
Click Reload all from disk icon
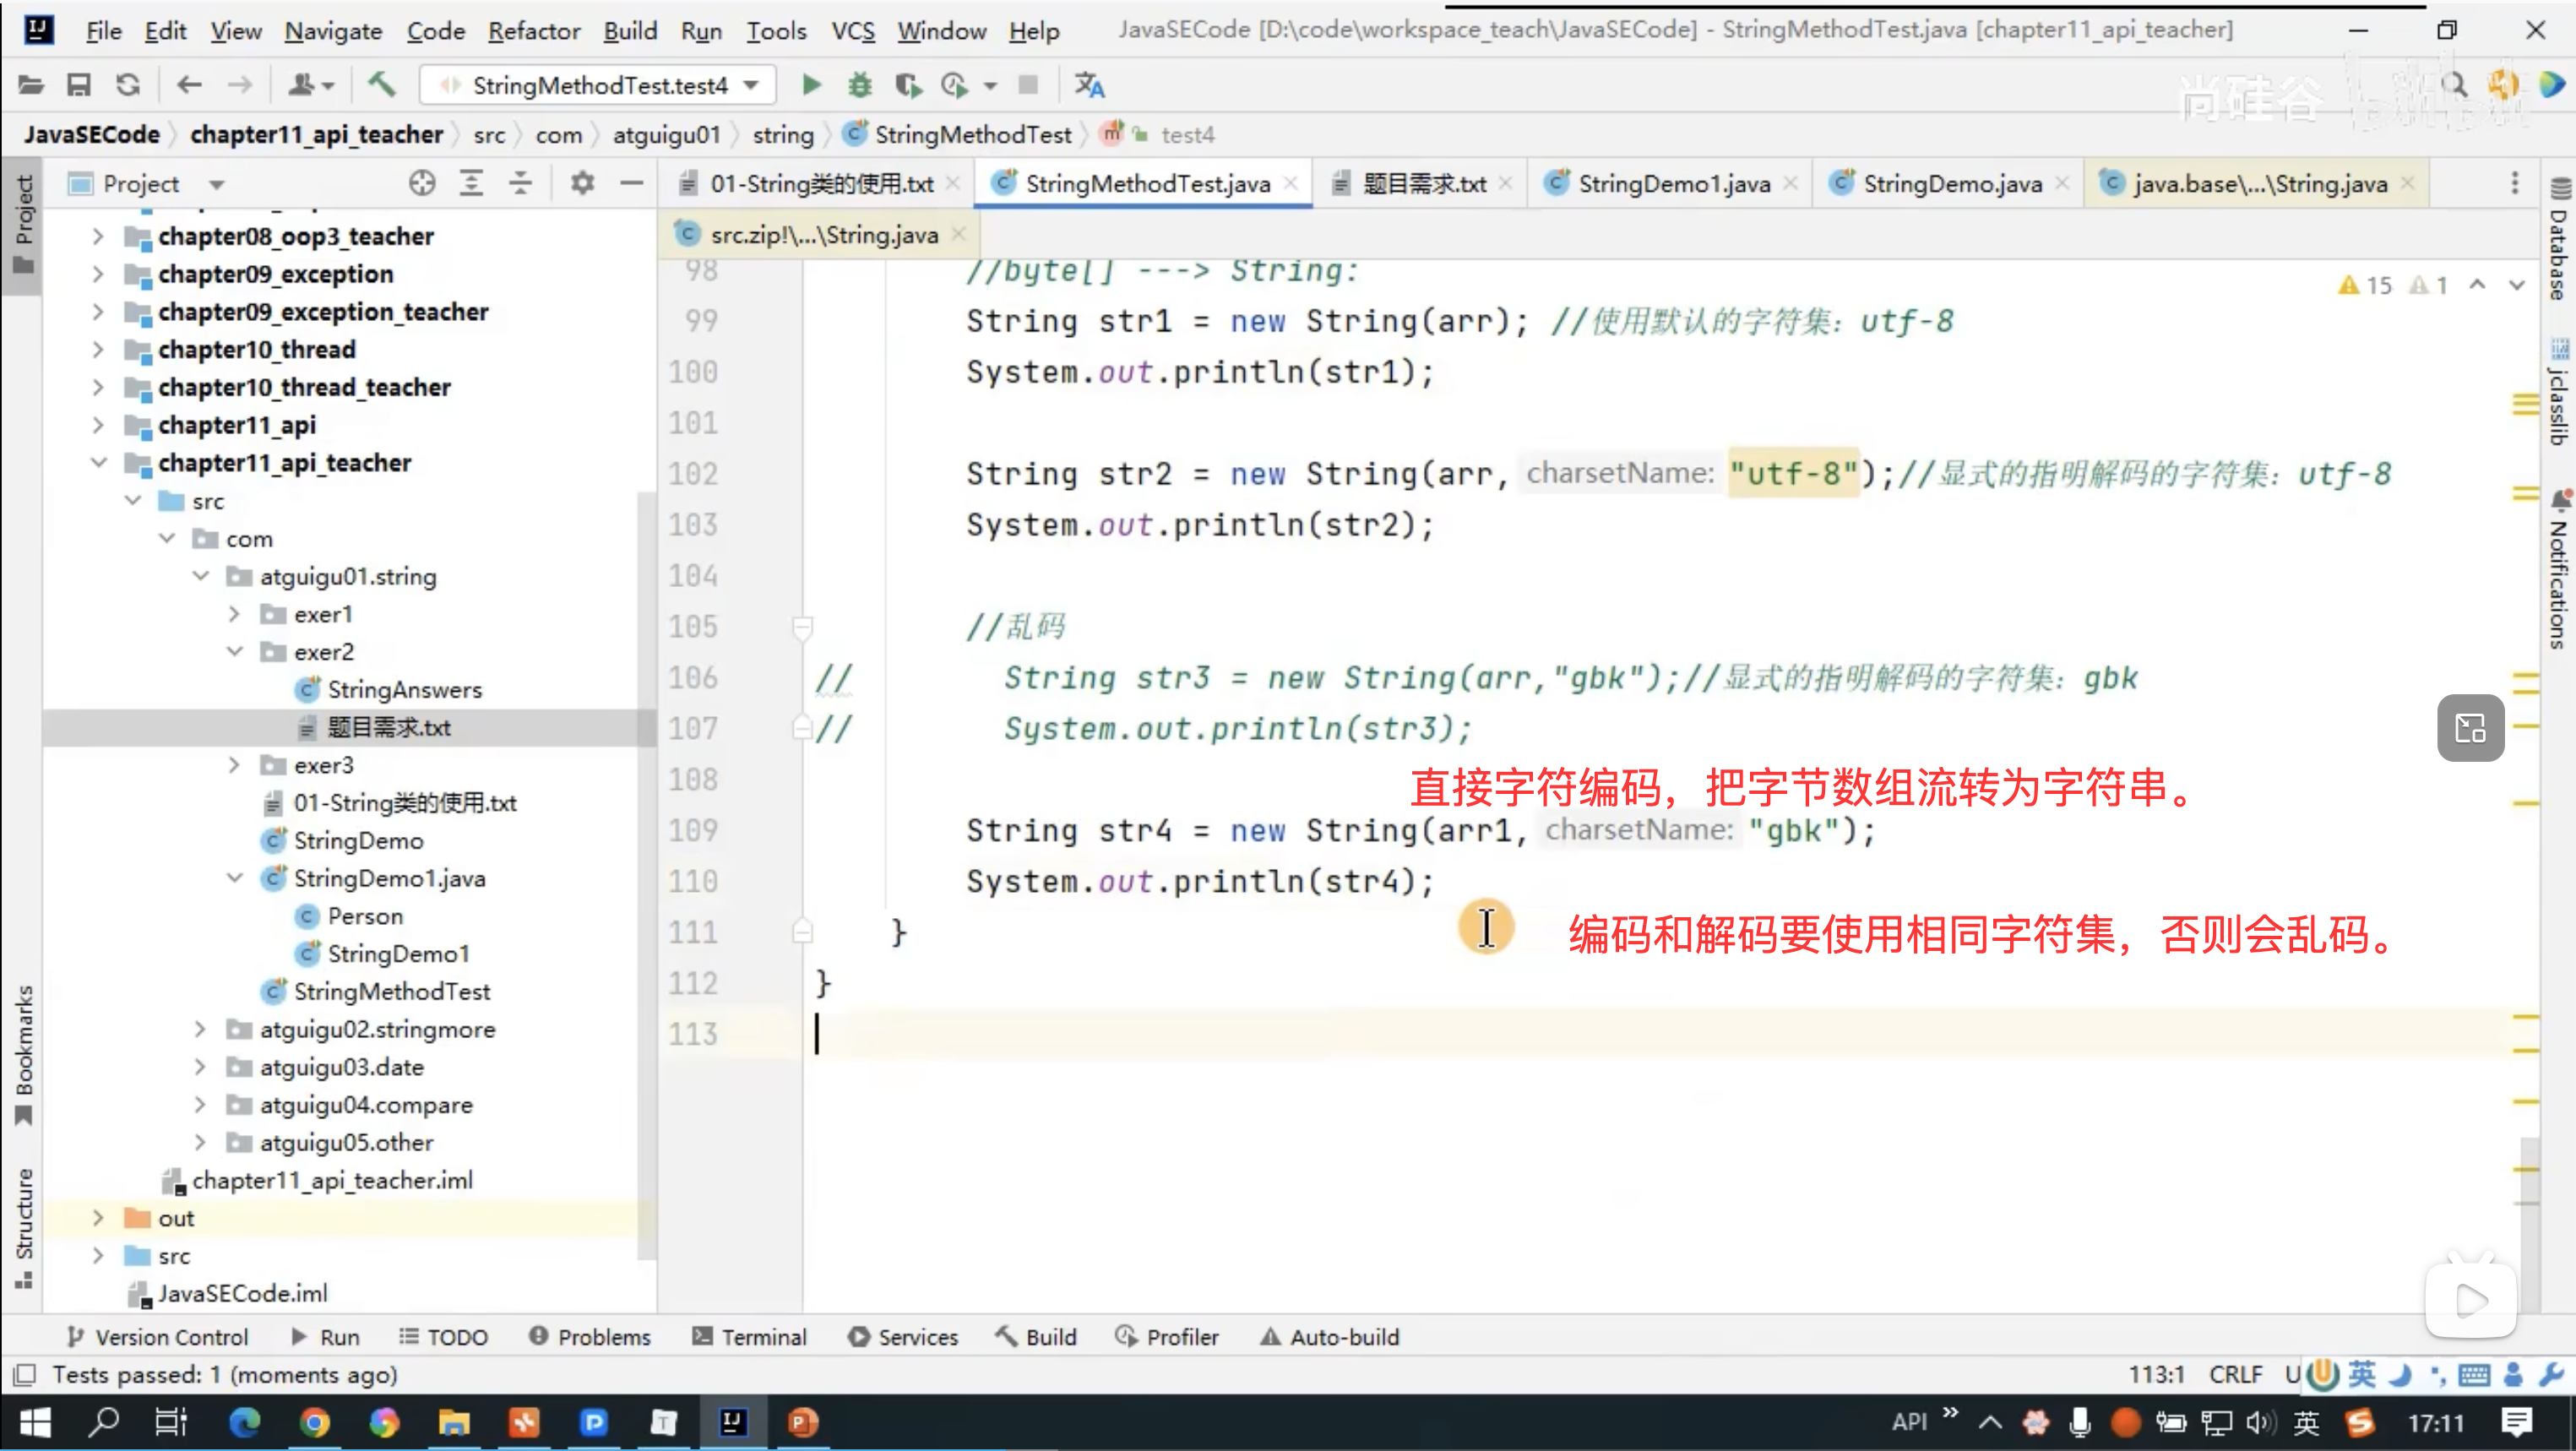(128, 85)
